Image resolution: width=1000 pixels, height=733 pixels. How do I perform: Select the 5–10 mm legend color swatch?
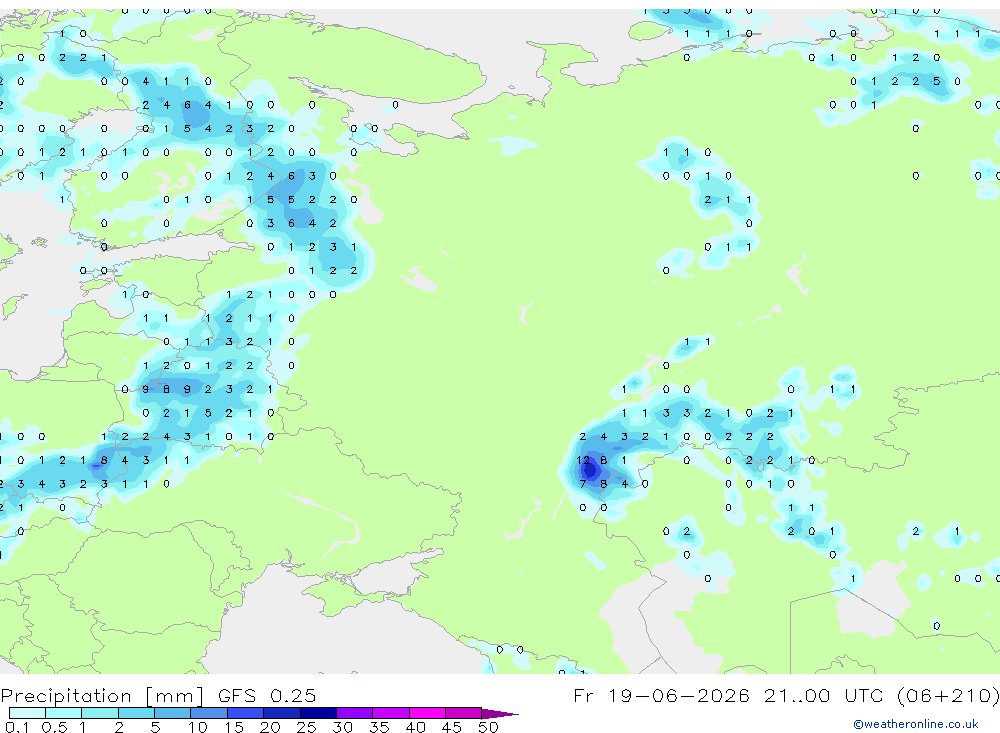(x=172, y=713)
